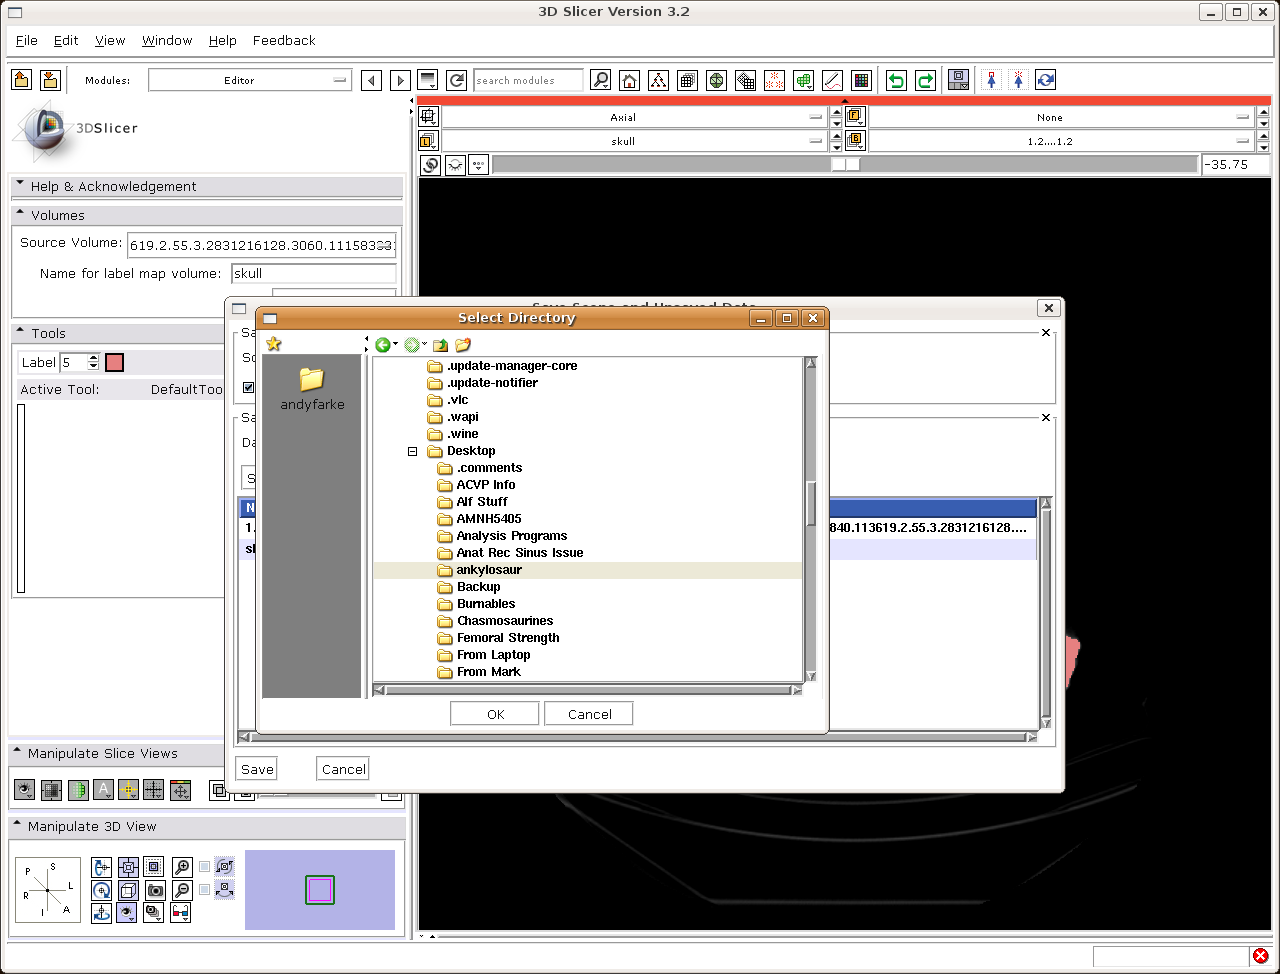Open the Help menu

click(222, 40)
